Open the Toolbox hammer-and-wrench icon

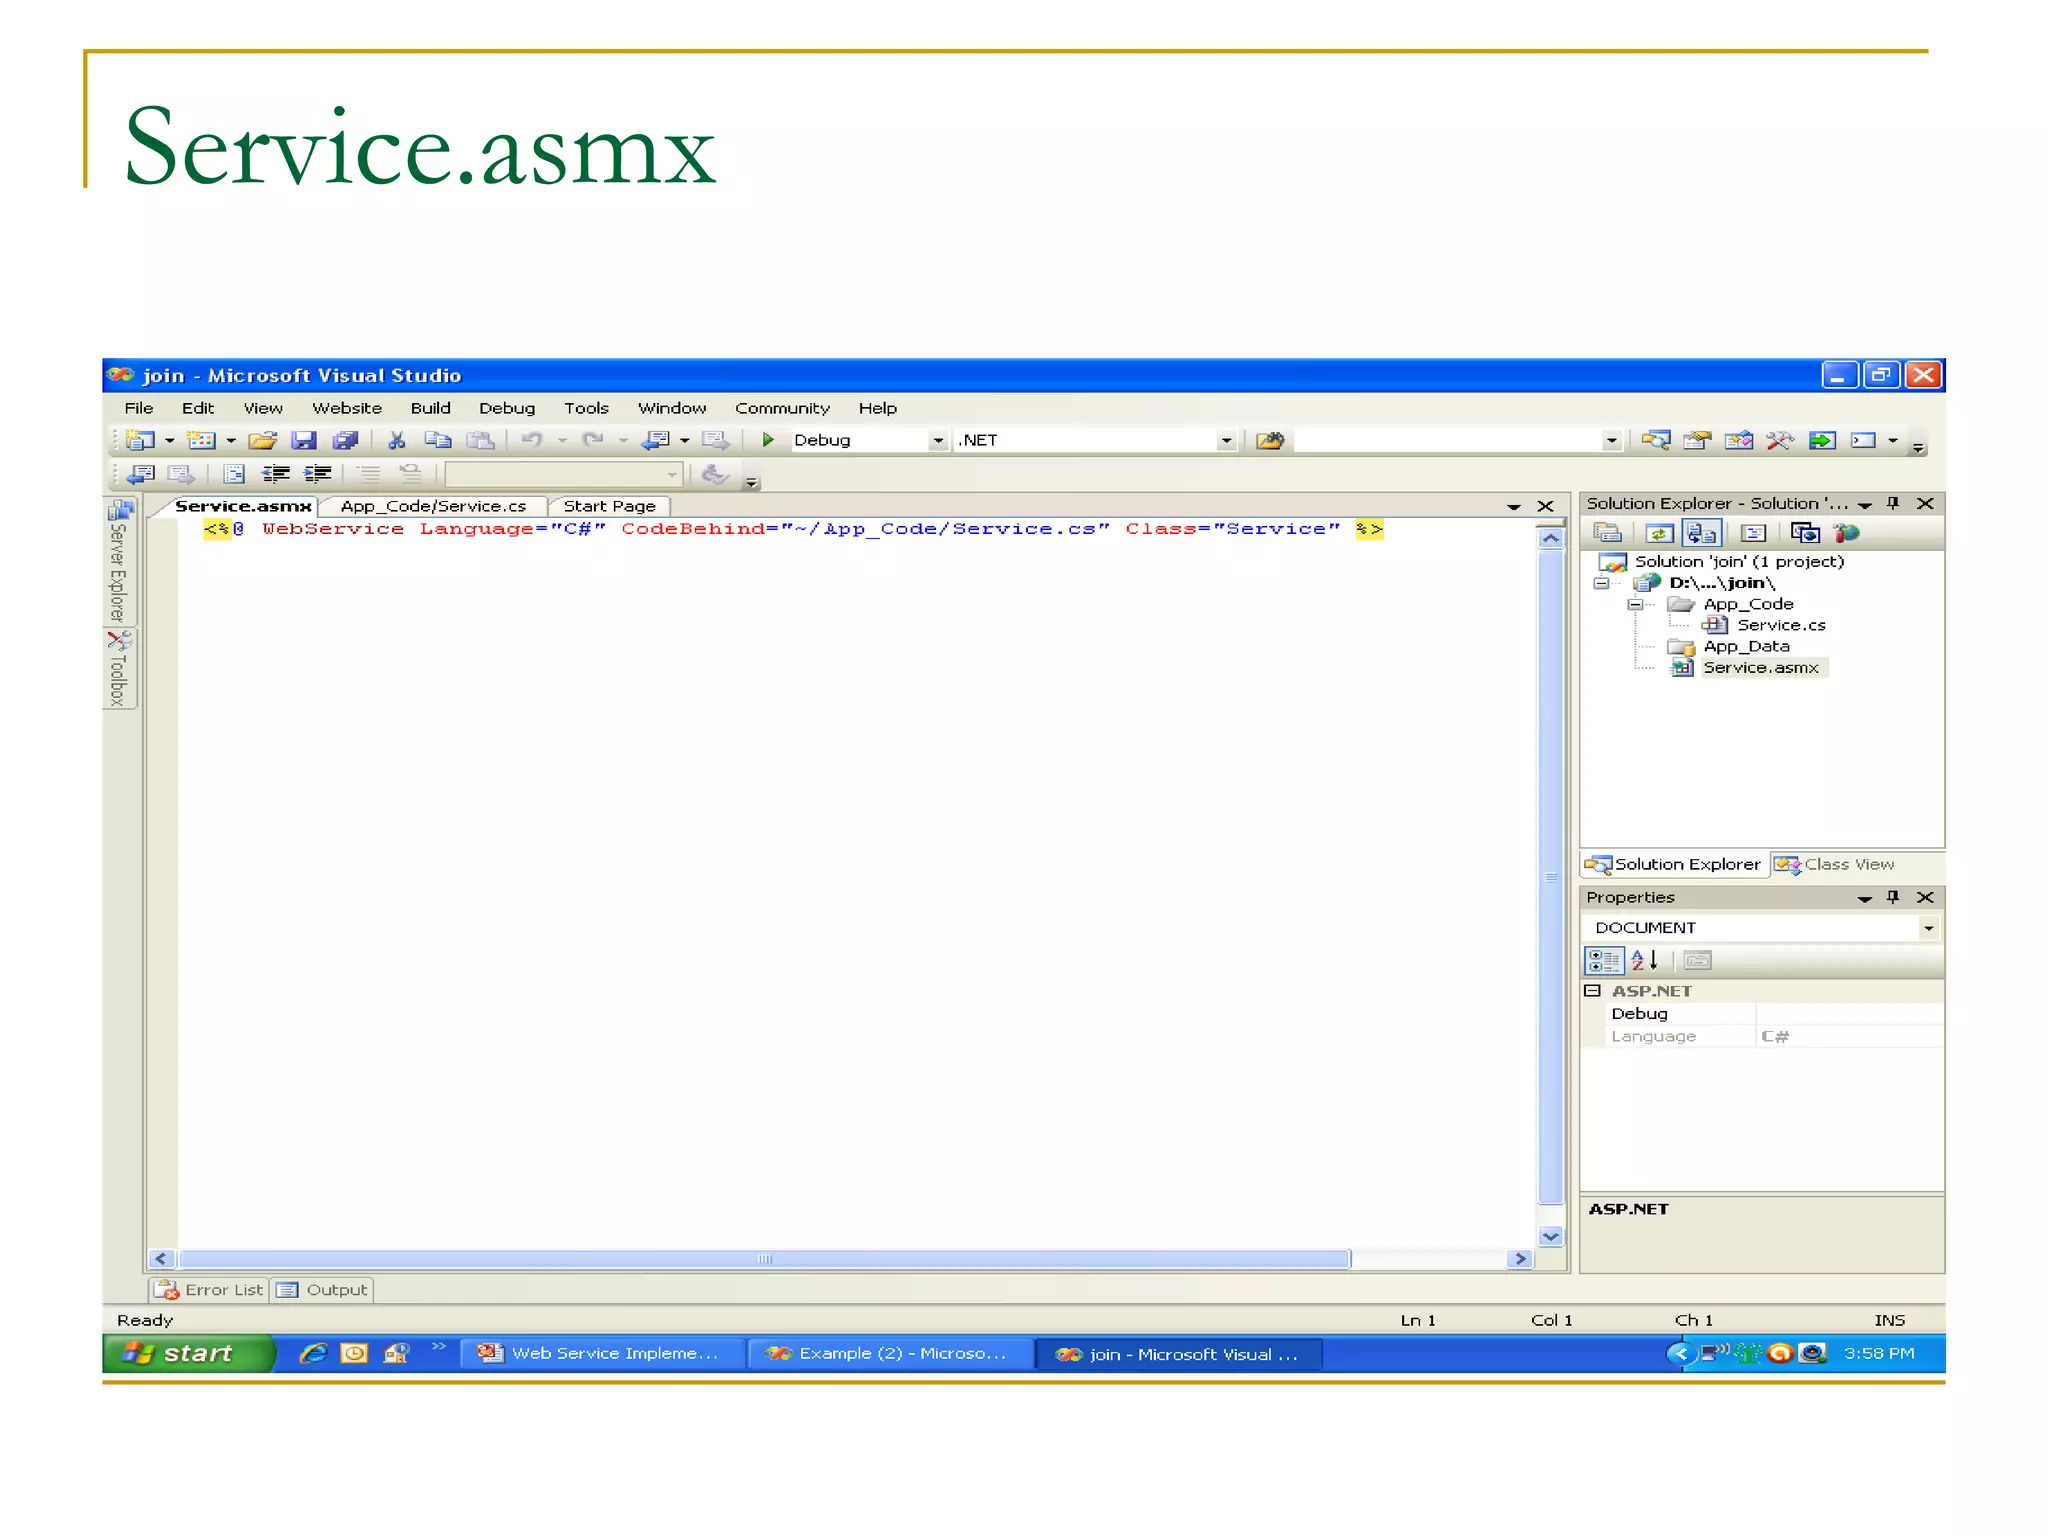coord(1780,440)
